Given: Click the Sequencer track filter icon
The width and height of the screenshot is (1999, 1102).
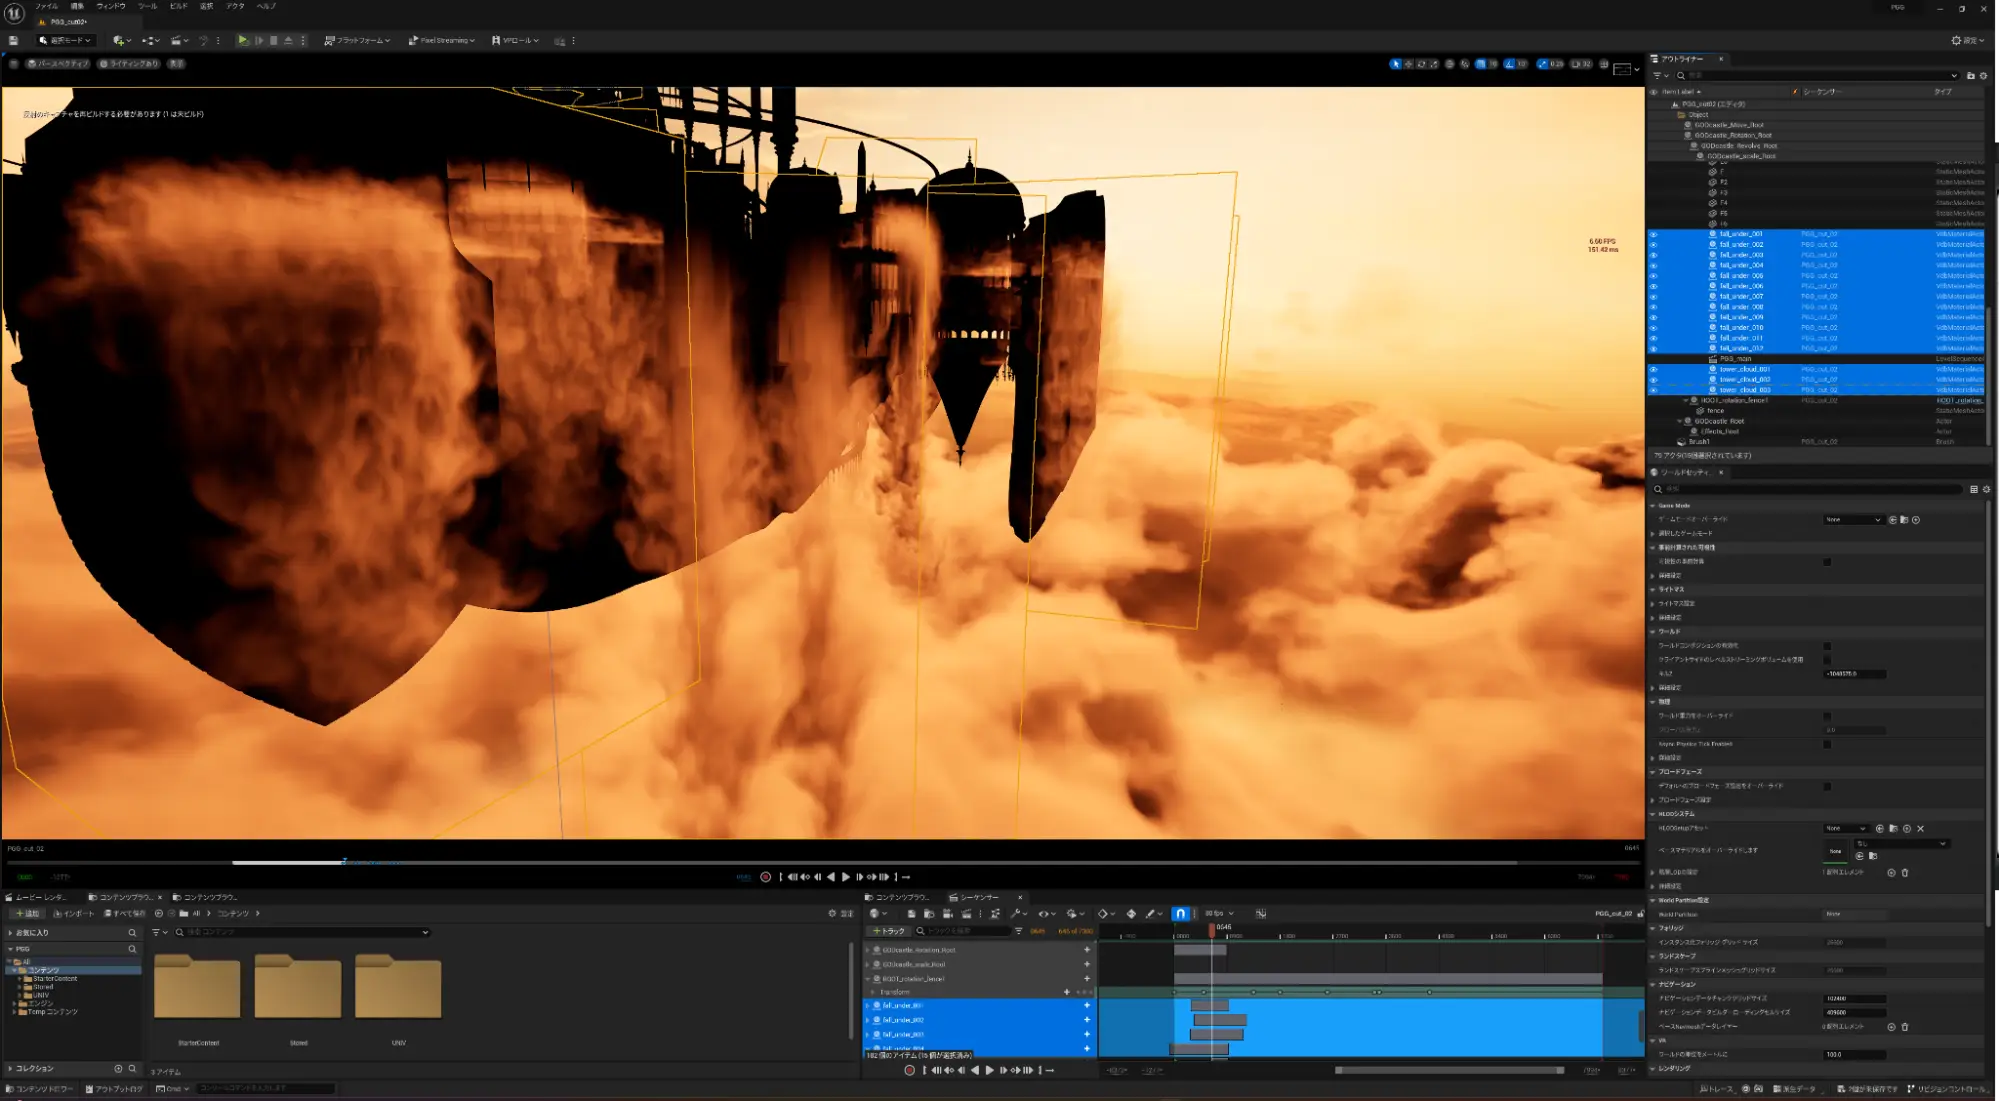Looking at the screenshot, I should click(1018, 931).
